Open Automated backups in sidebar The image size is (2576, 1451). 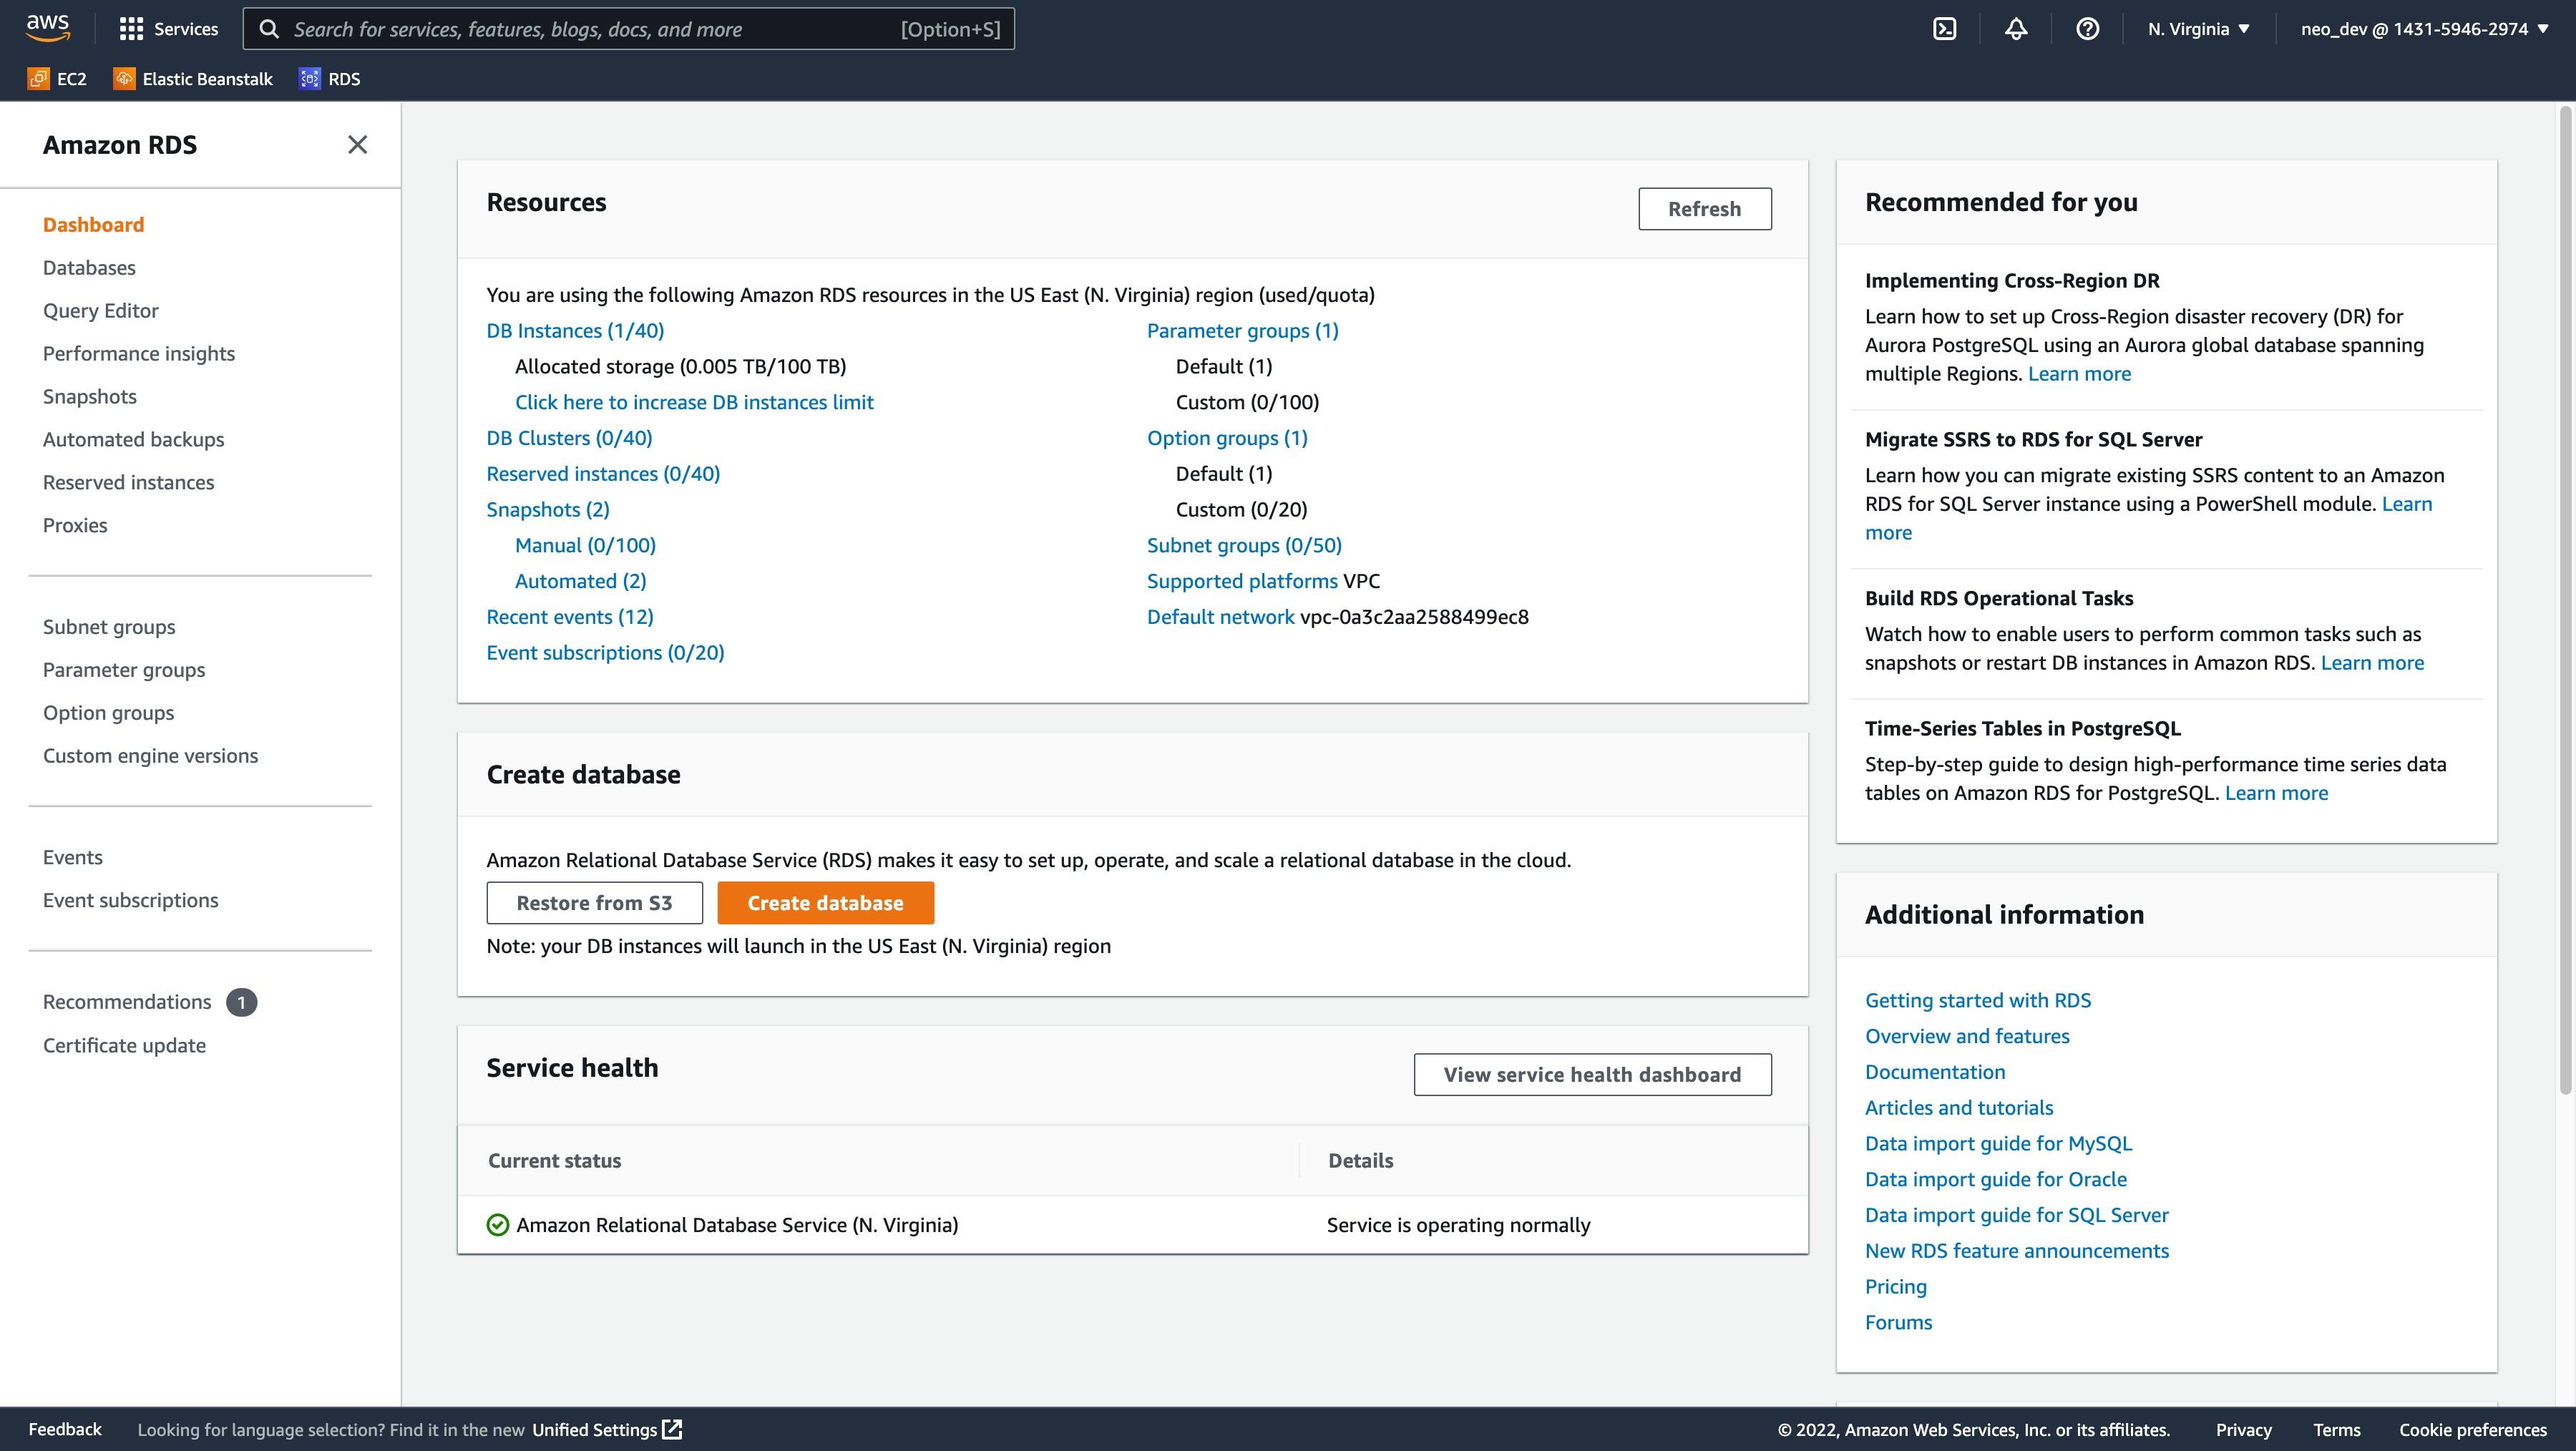134,440
